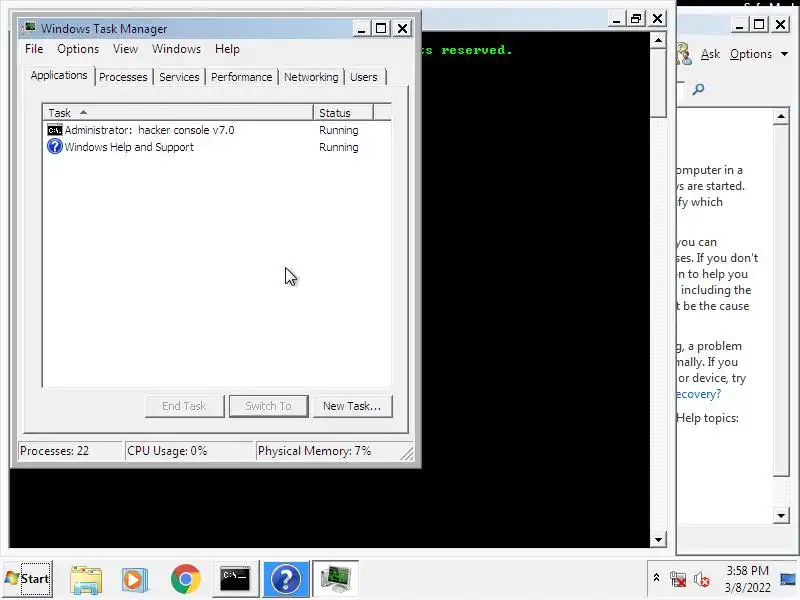This screenshot has height=600, width=800.
Task: Click the Help window scroll down arrow
Action: tap(781, 516)
